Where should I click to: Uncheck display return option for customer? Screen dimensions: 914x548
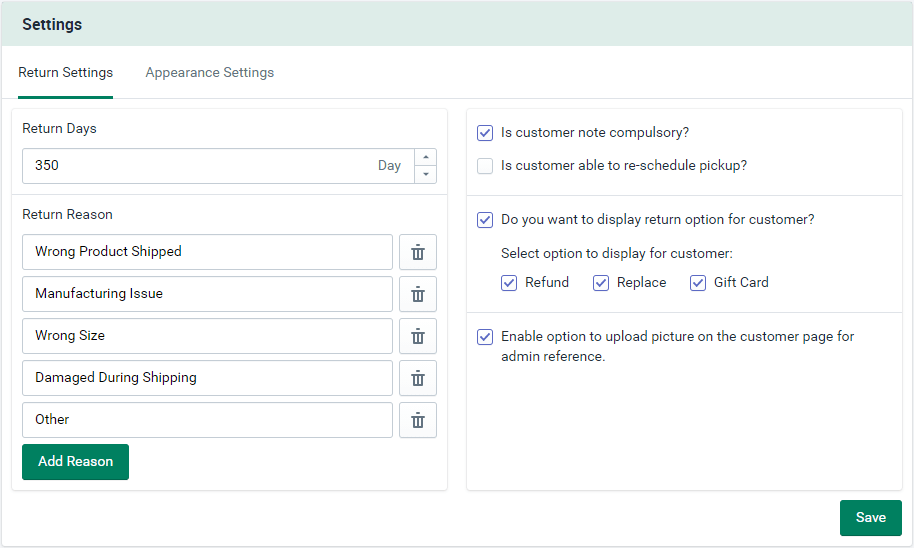point(485,220)
